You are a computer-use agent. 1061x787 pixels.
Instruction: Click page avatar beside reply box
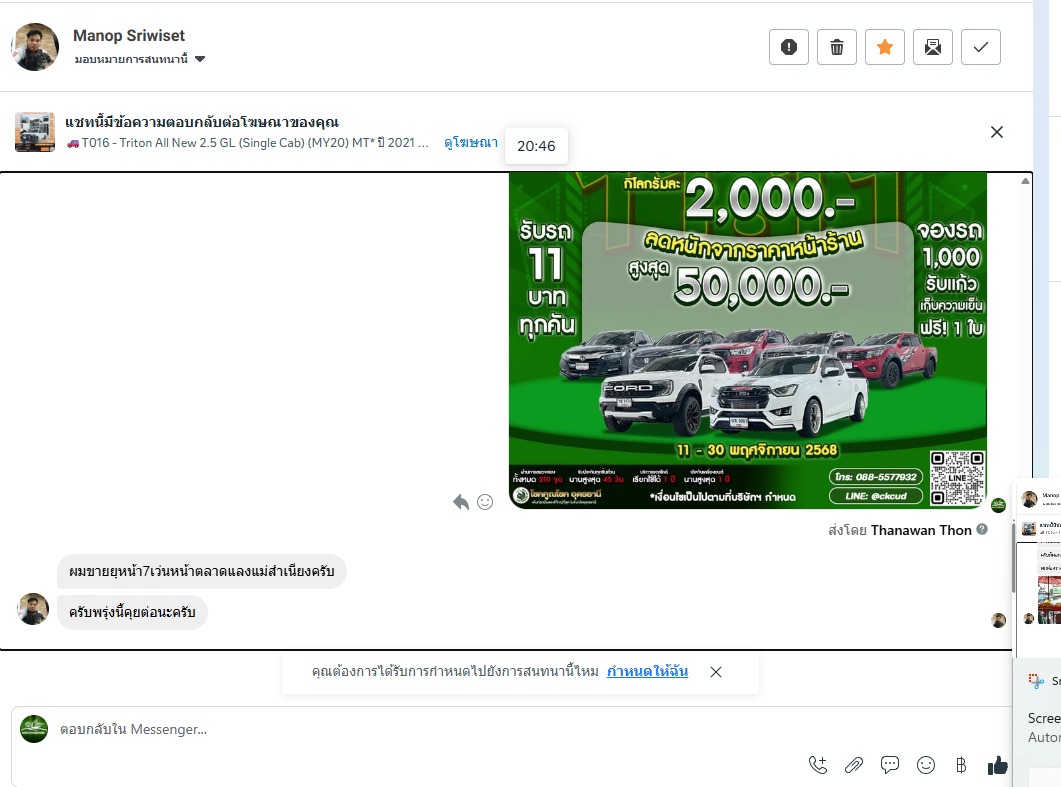(34, 729)
